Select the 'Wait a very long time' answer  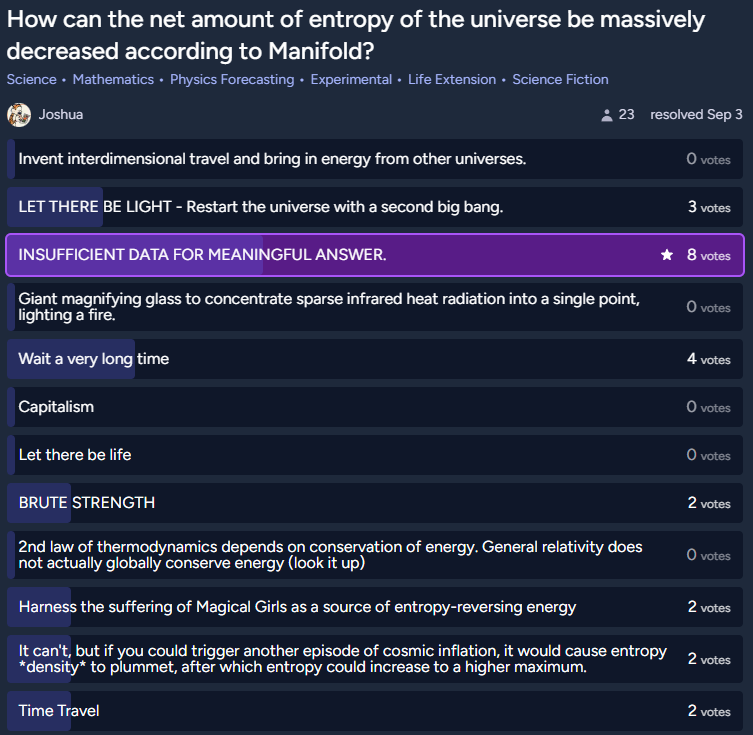tap(375, 359)
